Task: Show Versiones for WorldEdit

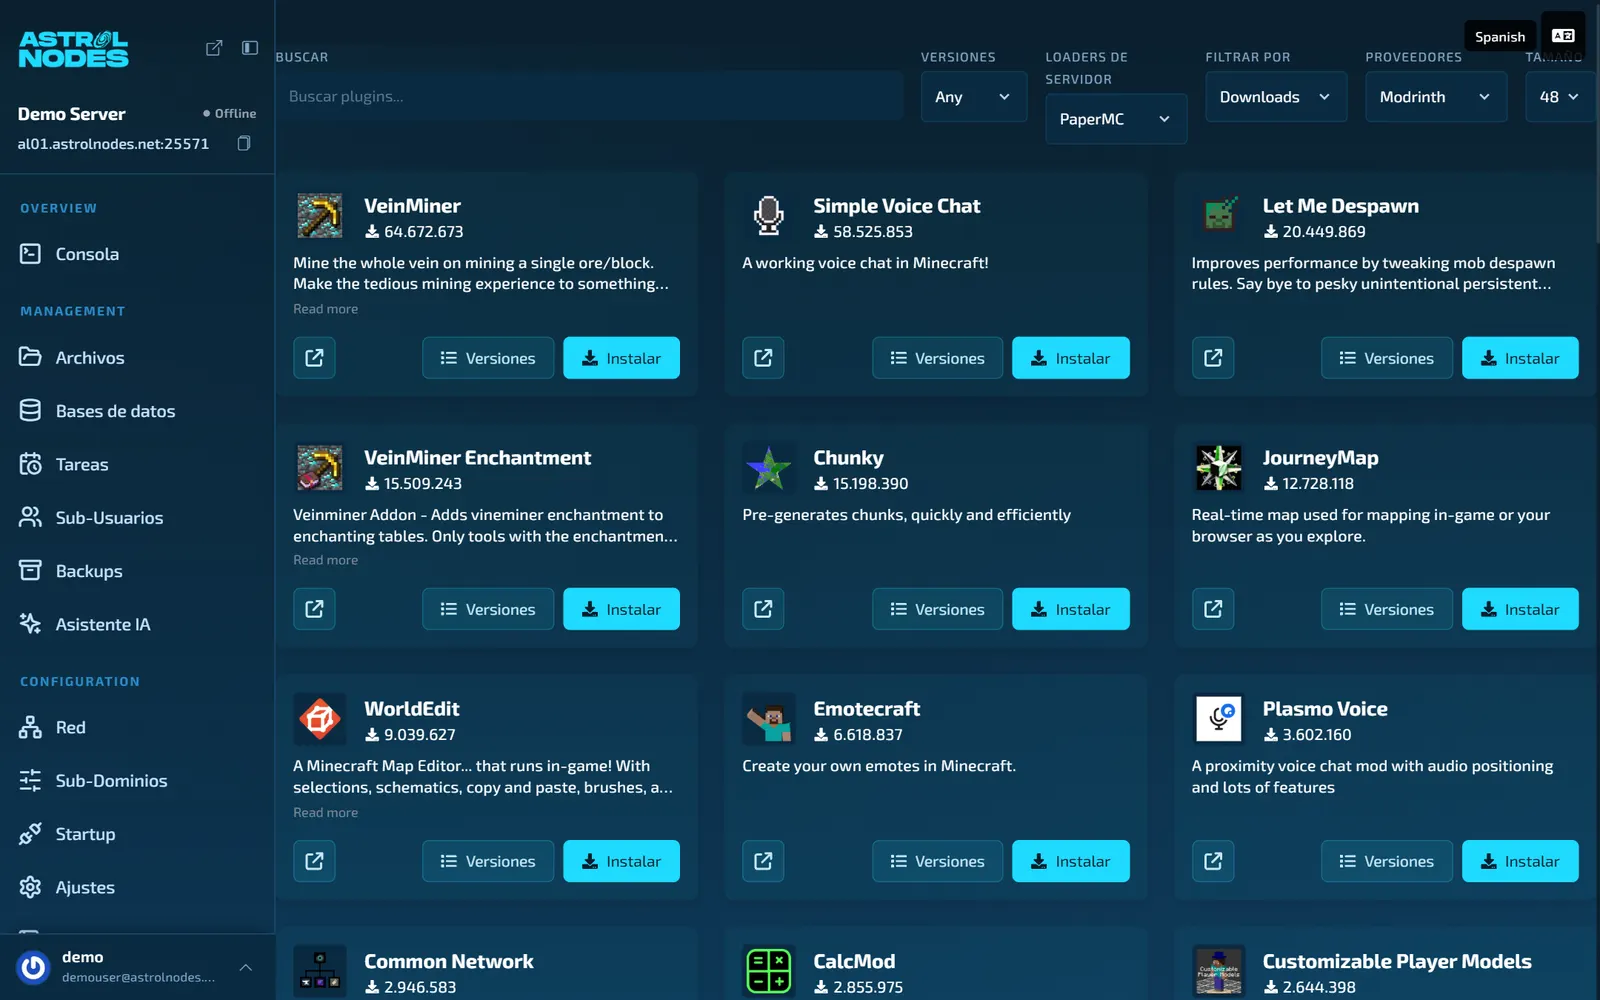Action: [488, 861]
